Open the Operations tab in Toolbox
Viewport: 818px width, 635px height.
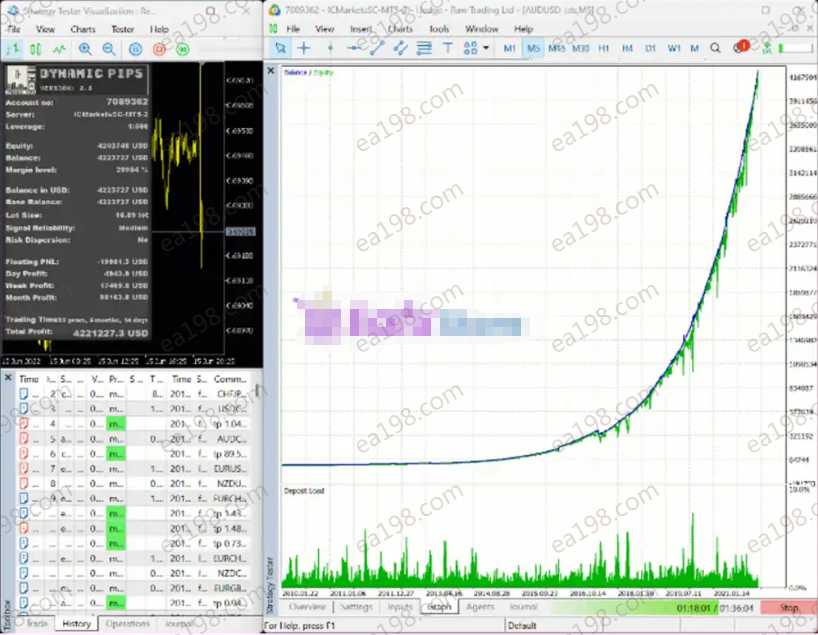(x=128, y=624)
